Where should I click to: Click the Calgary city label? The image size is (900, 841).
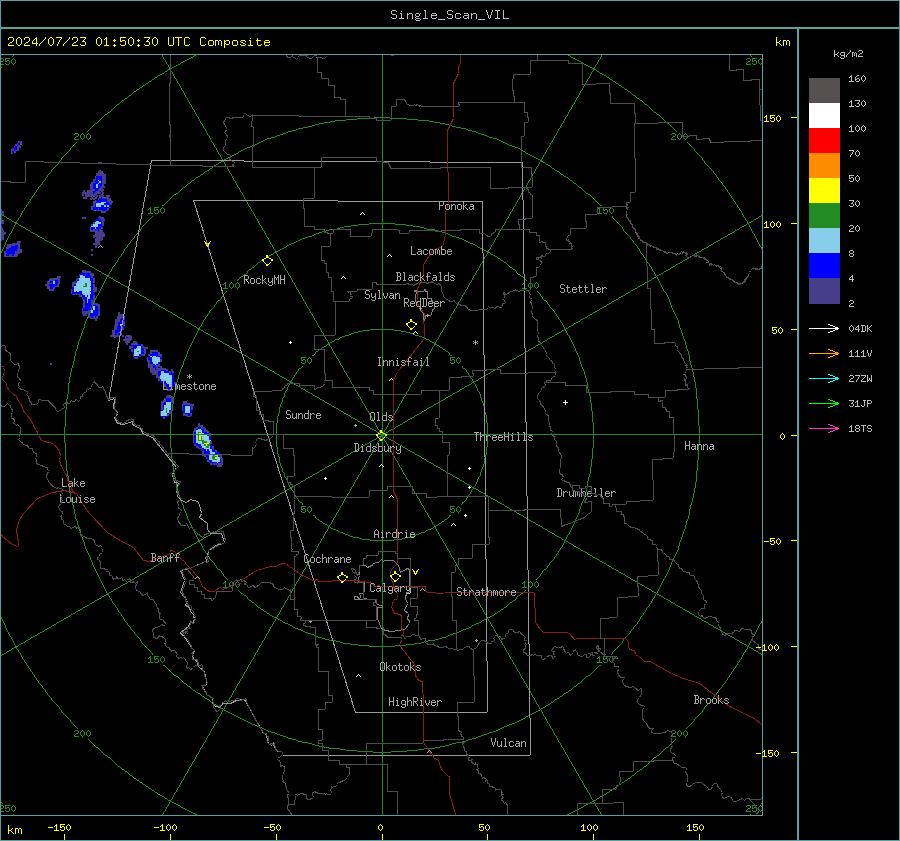390,588
